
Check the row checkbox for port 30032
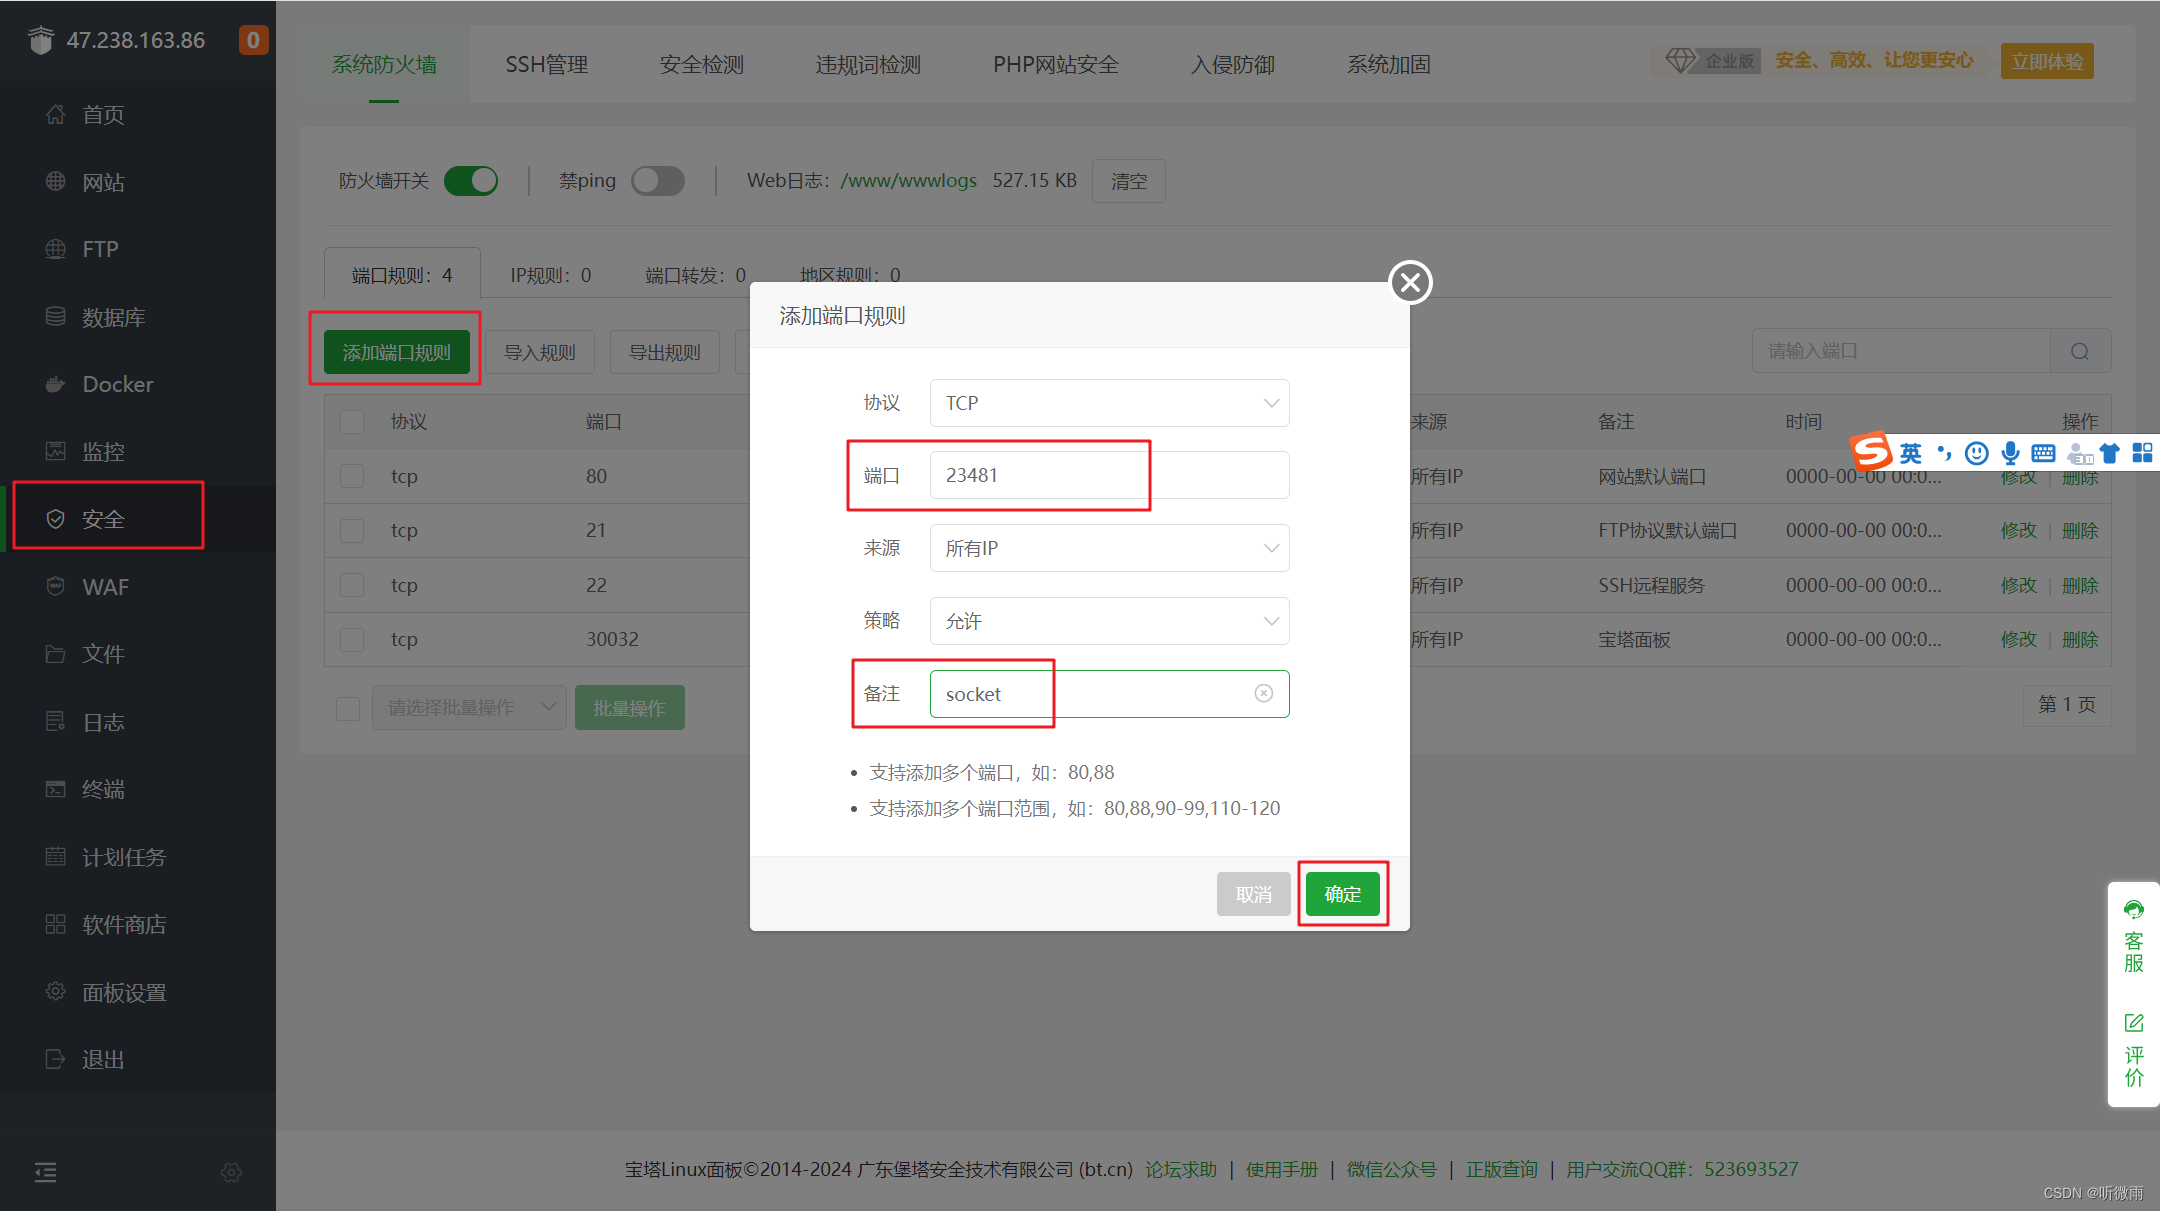tap(352, 639)
